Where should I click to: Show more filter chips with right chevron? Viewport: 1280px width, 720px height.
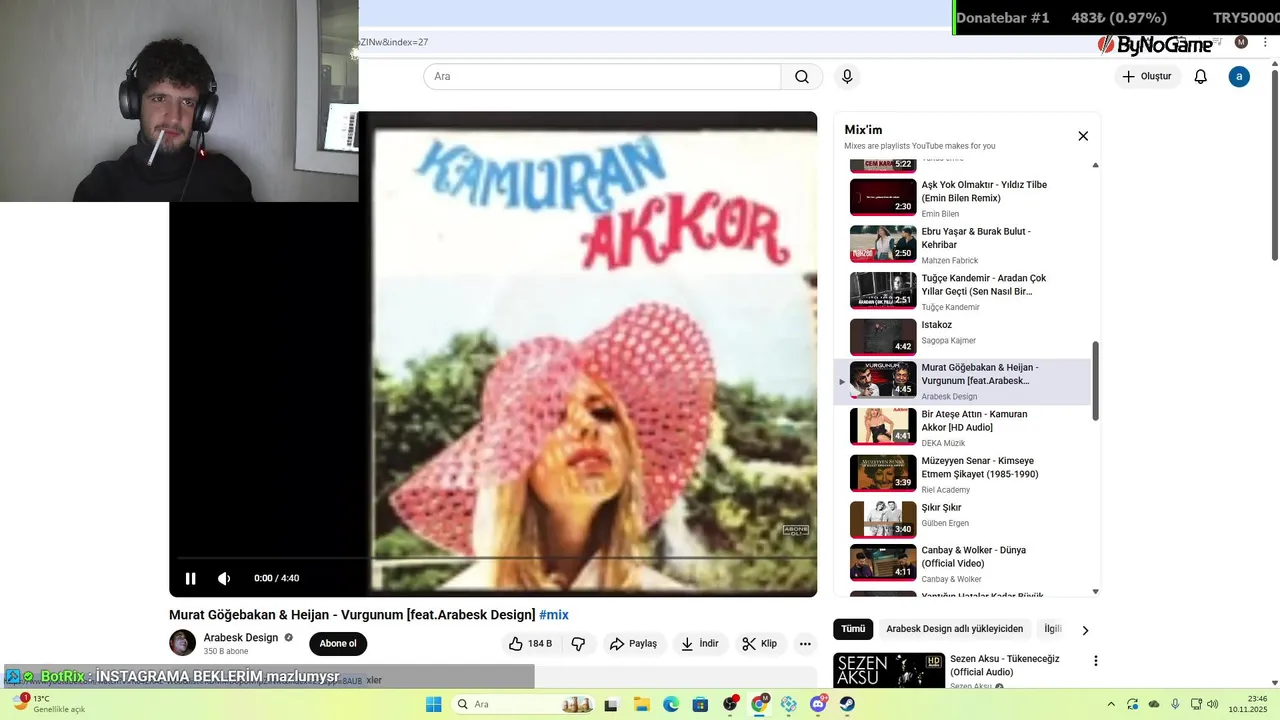[x=1085, y=630]
